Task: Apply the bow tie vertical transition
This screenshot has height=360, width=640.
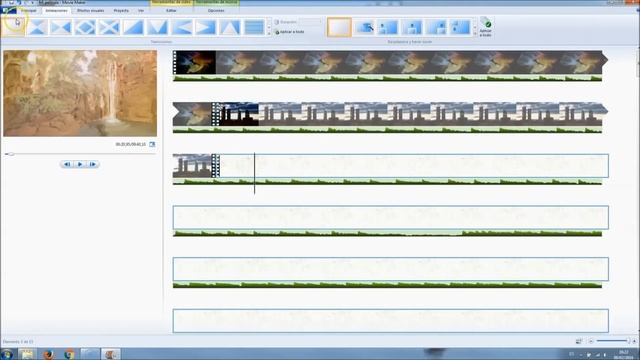Action: pyautogui.click(x=37, y=27)
